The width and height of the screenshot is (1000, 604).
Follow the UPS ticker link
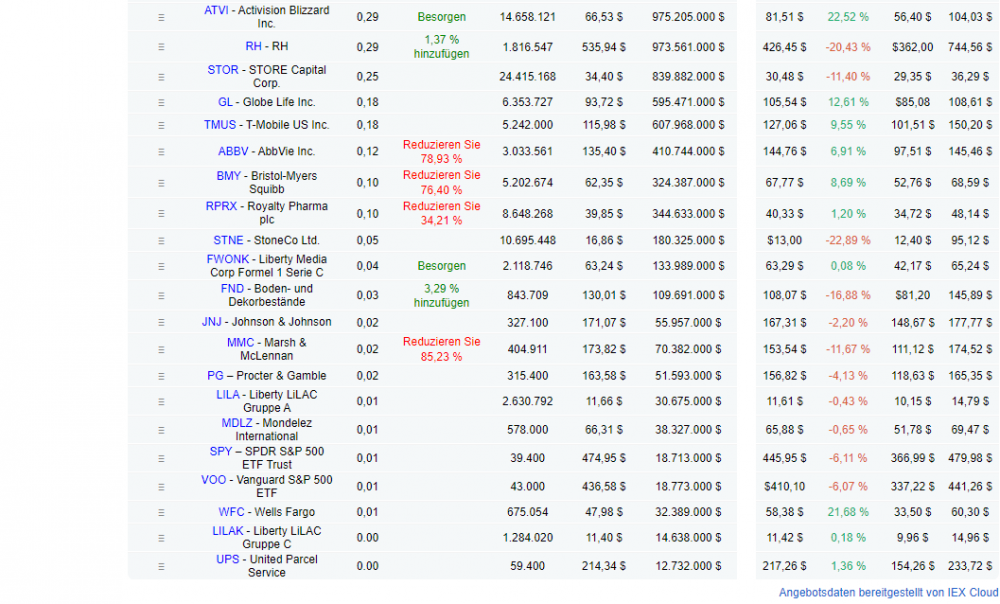[x=228, y=559]
